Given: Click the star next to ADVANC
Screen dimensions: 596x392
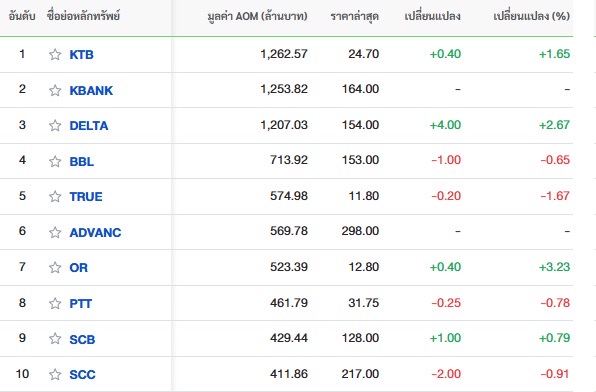Looking at the screenshot, I should [55, 232].
